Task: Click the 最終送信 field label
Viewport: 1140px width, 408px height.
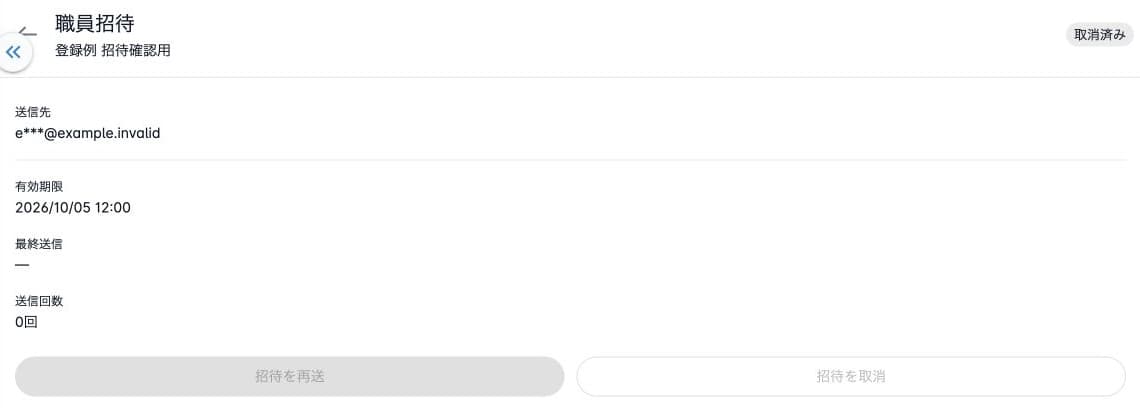Action: pyautogui.click(x=39, y=244)
